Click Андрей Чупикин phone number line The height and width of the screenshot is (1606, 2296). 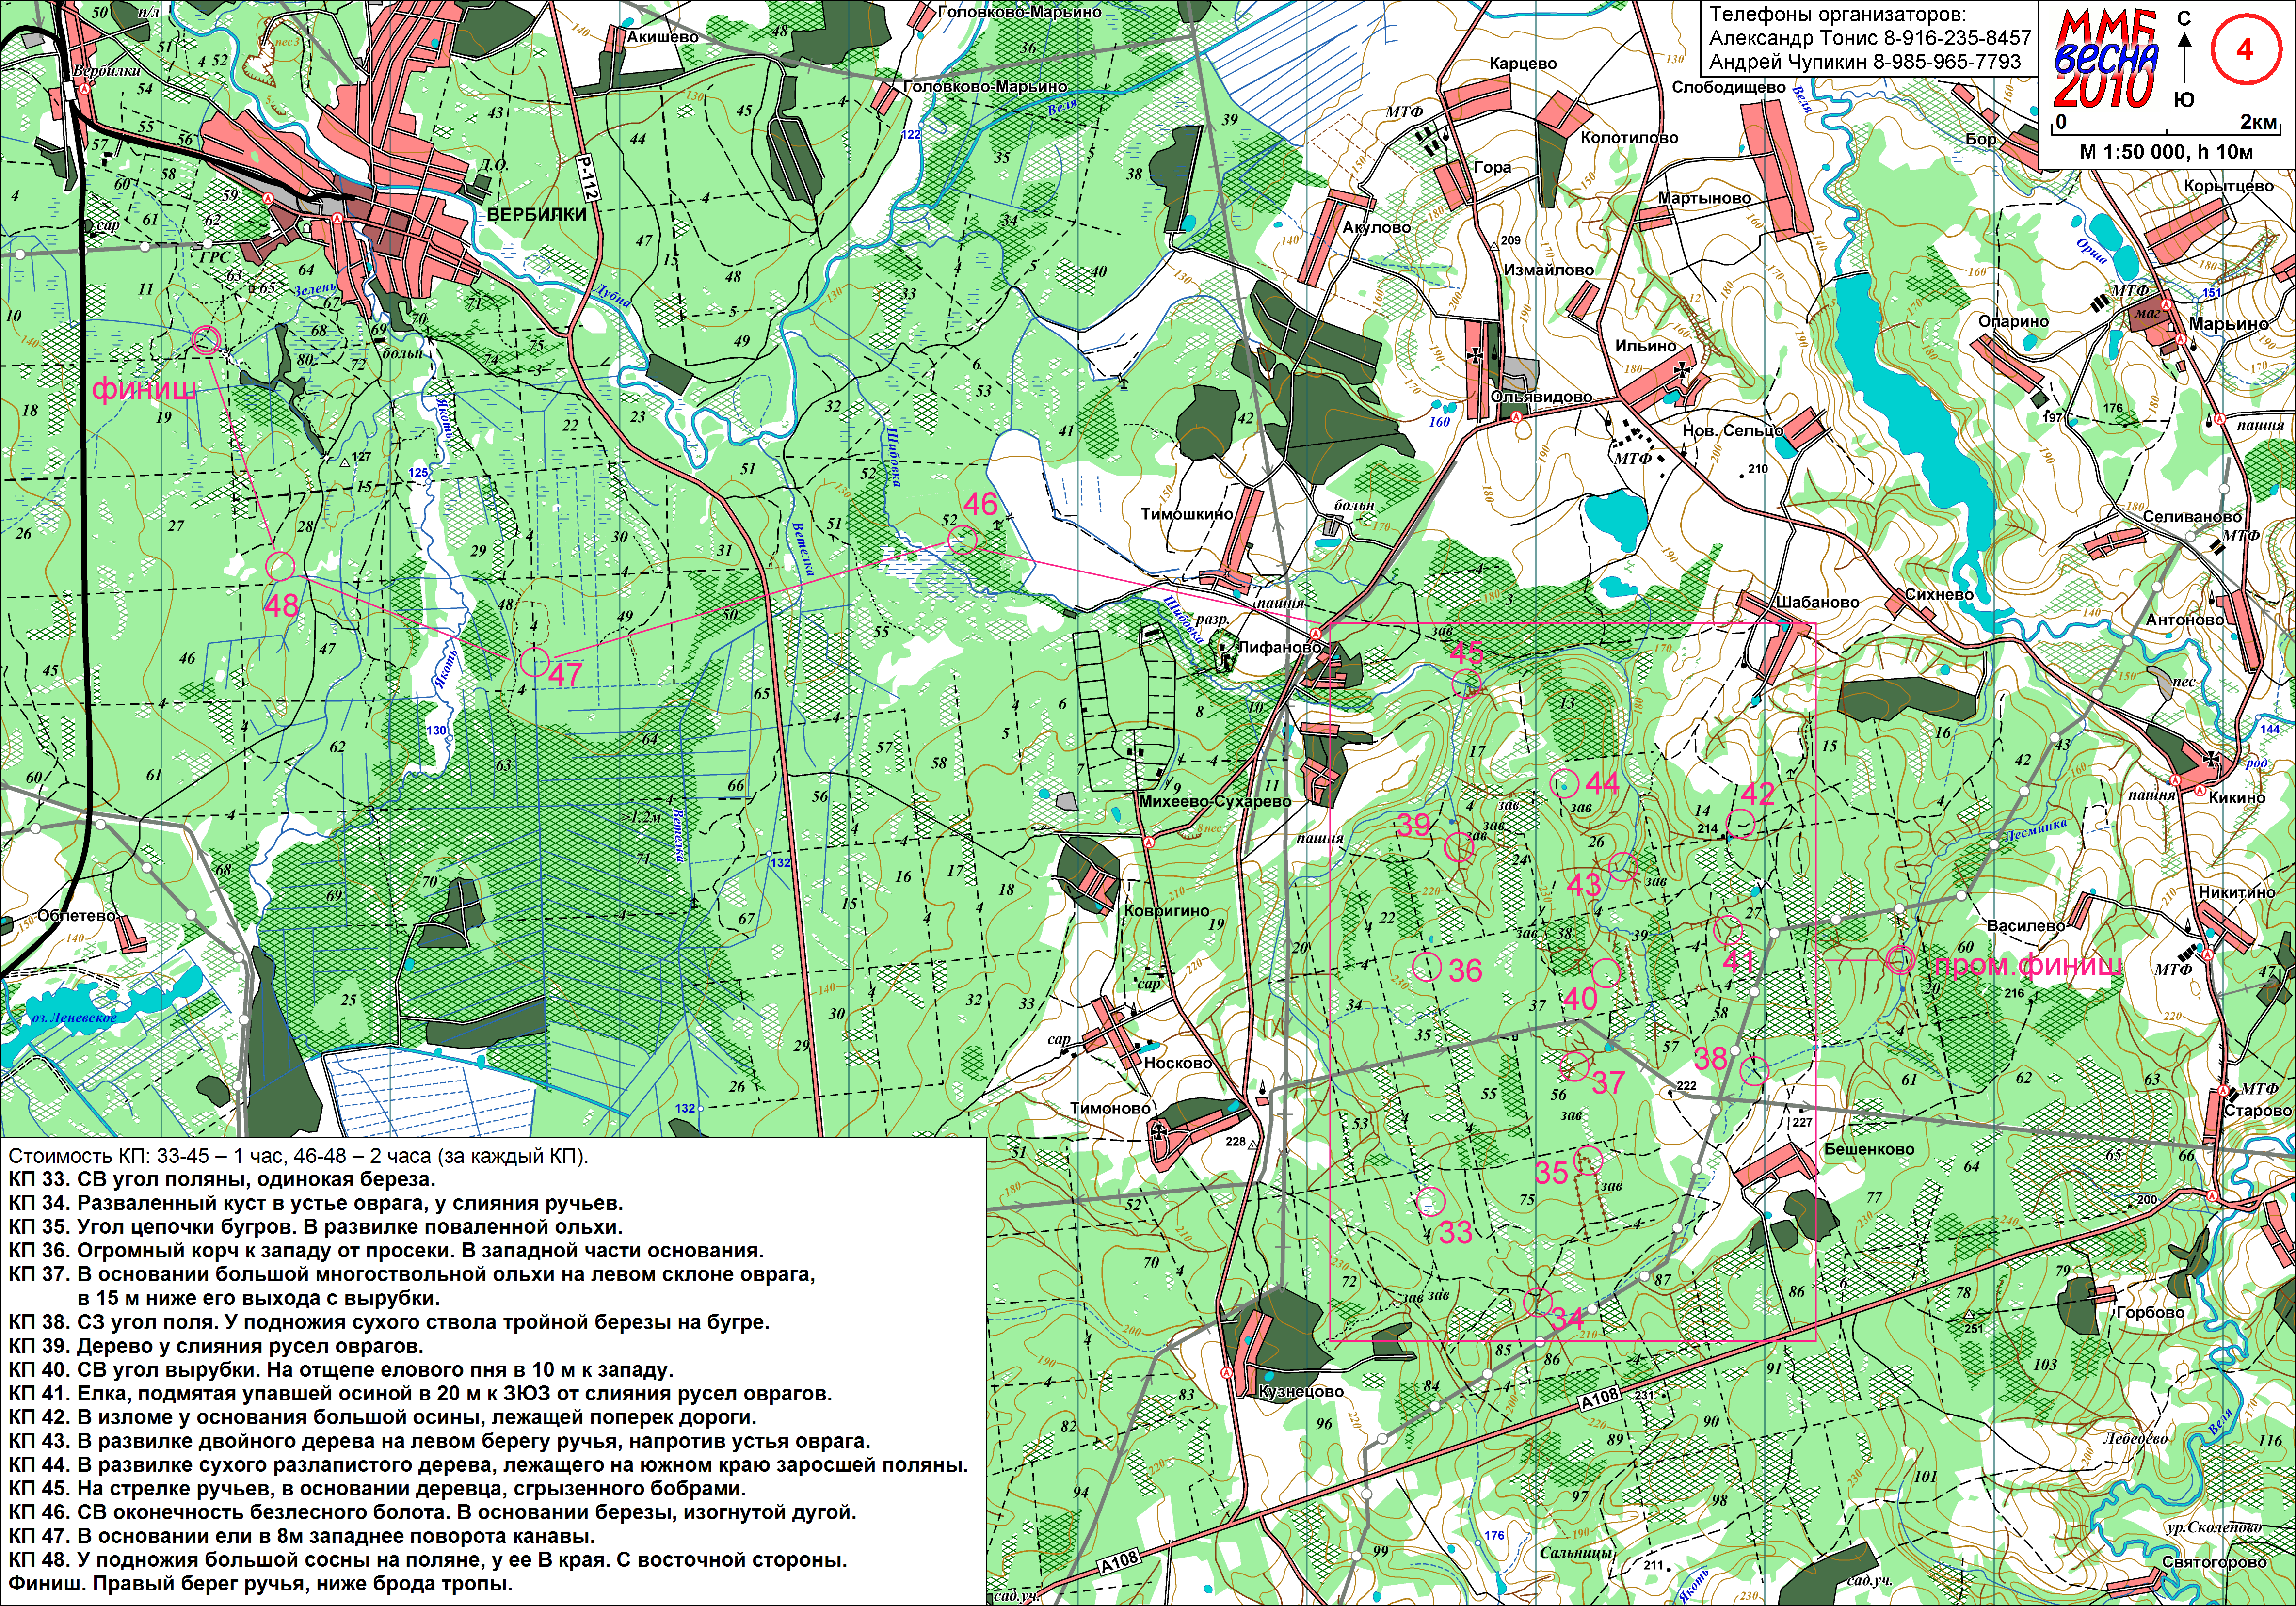coord(1865,62)
